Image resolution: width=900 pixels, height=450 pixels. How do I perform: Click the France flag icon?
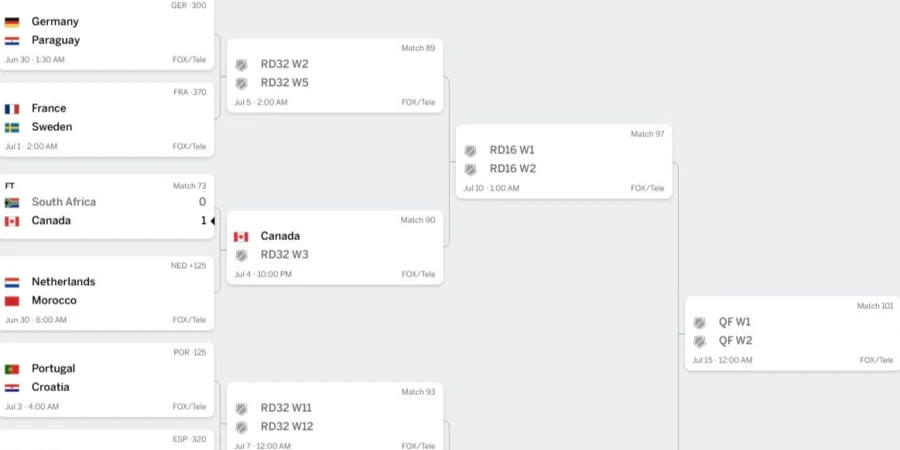[x=11, y=109]
